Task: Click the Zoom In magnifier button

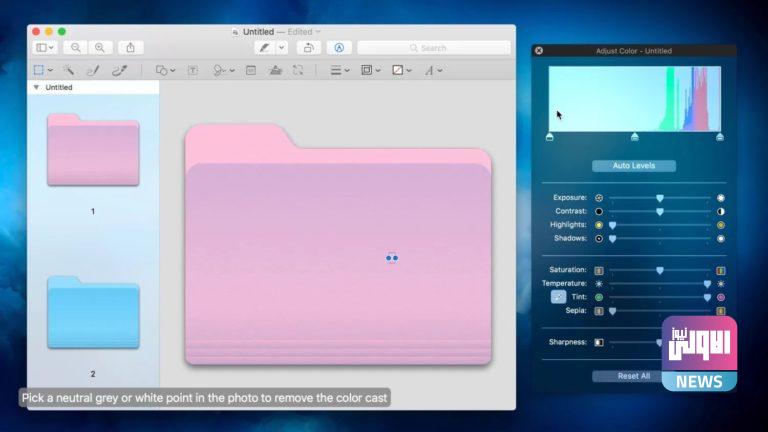Action: tap(100, 47)
